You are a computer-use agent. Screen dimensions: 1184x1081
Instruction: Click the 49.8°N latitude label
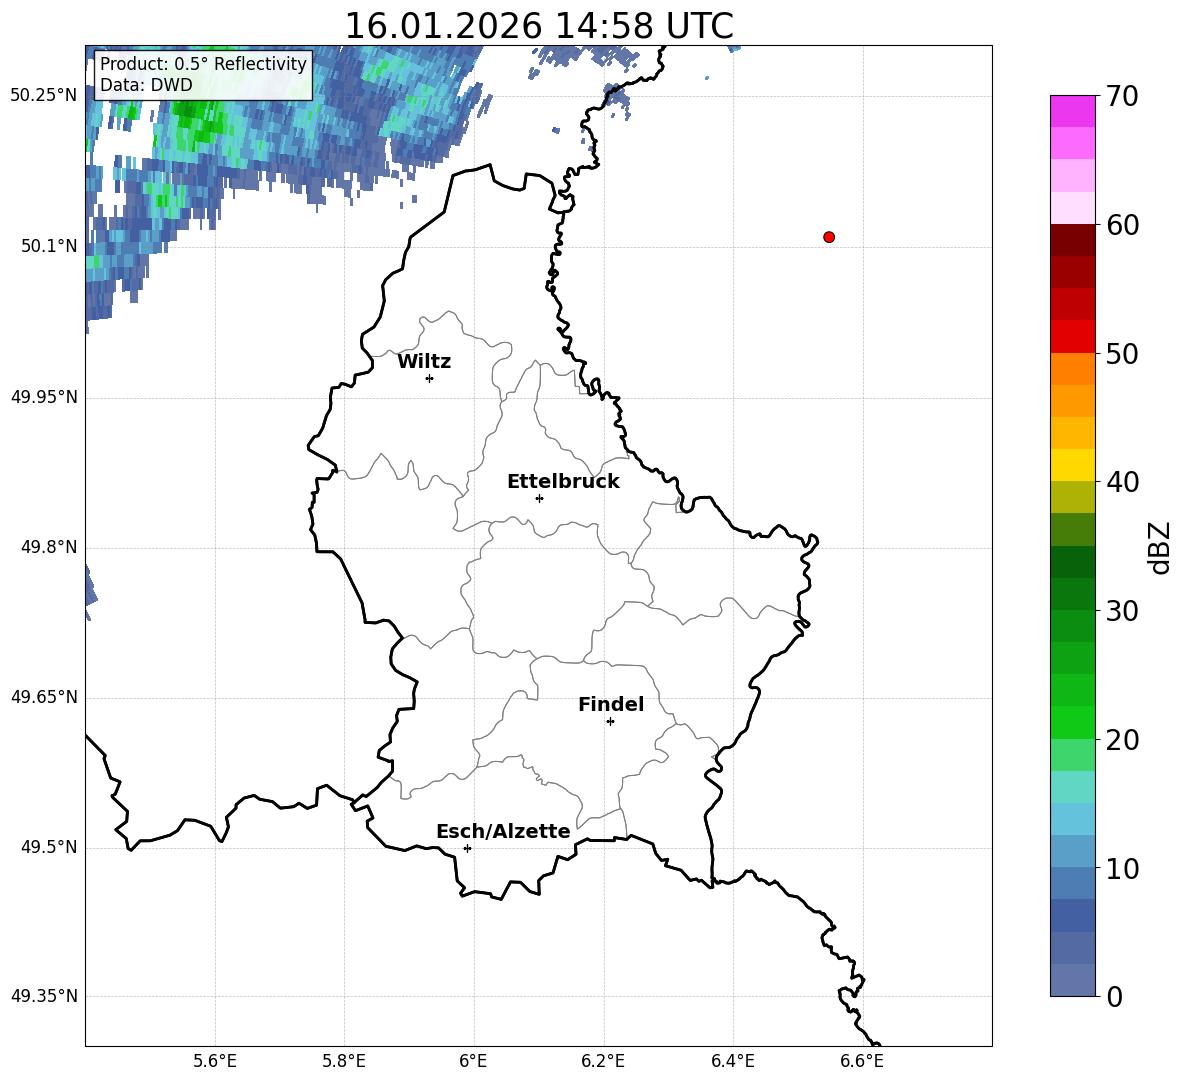48,547
